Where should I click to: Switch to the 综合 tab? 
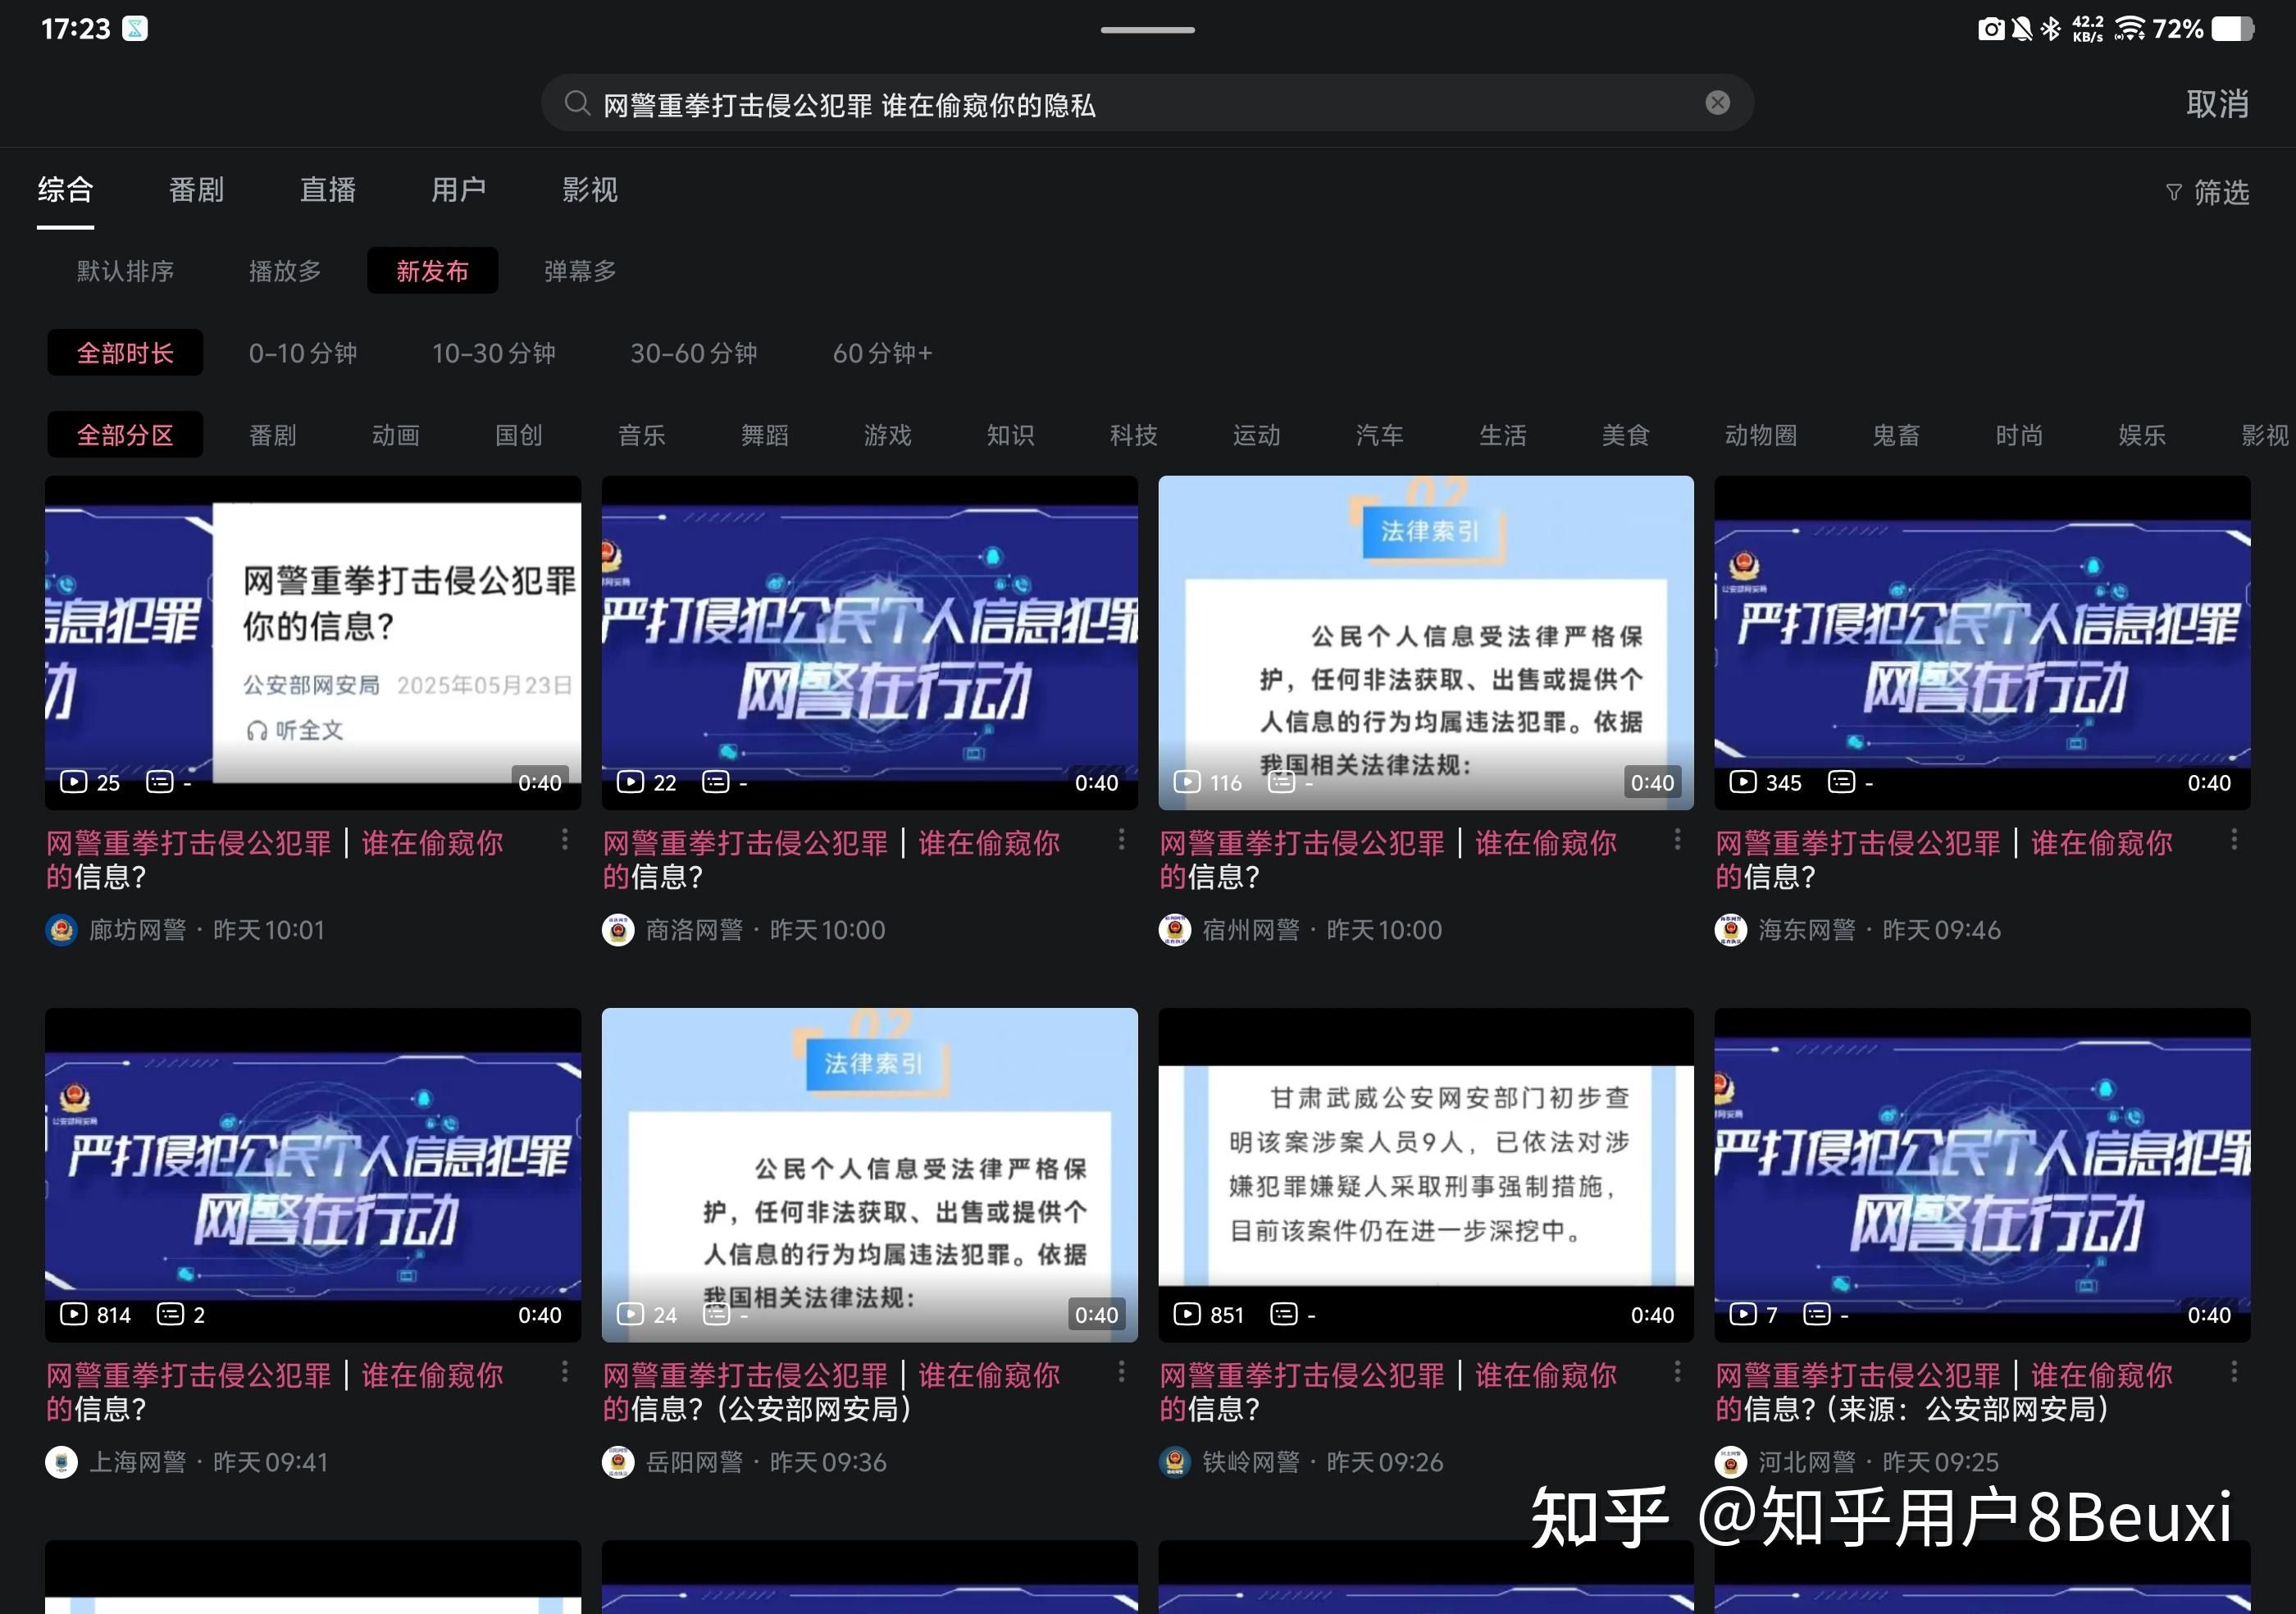click(66, 189)
